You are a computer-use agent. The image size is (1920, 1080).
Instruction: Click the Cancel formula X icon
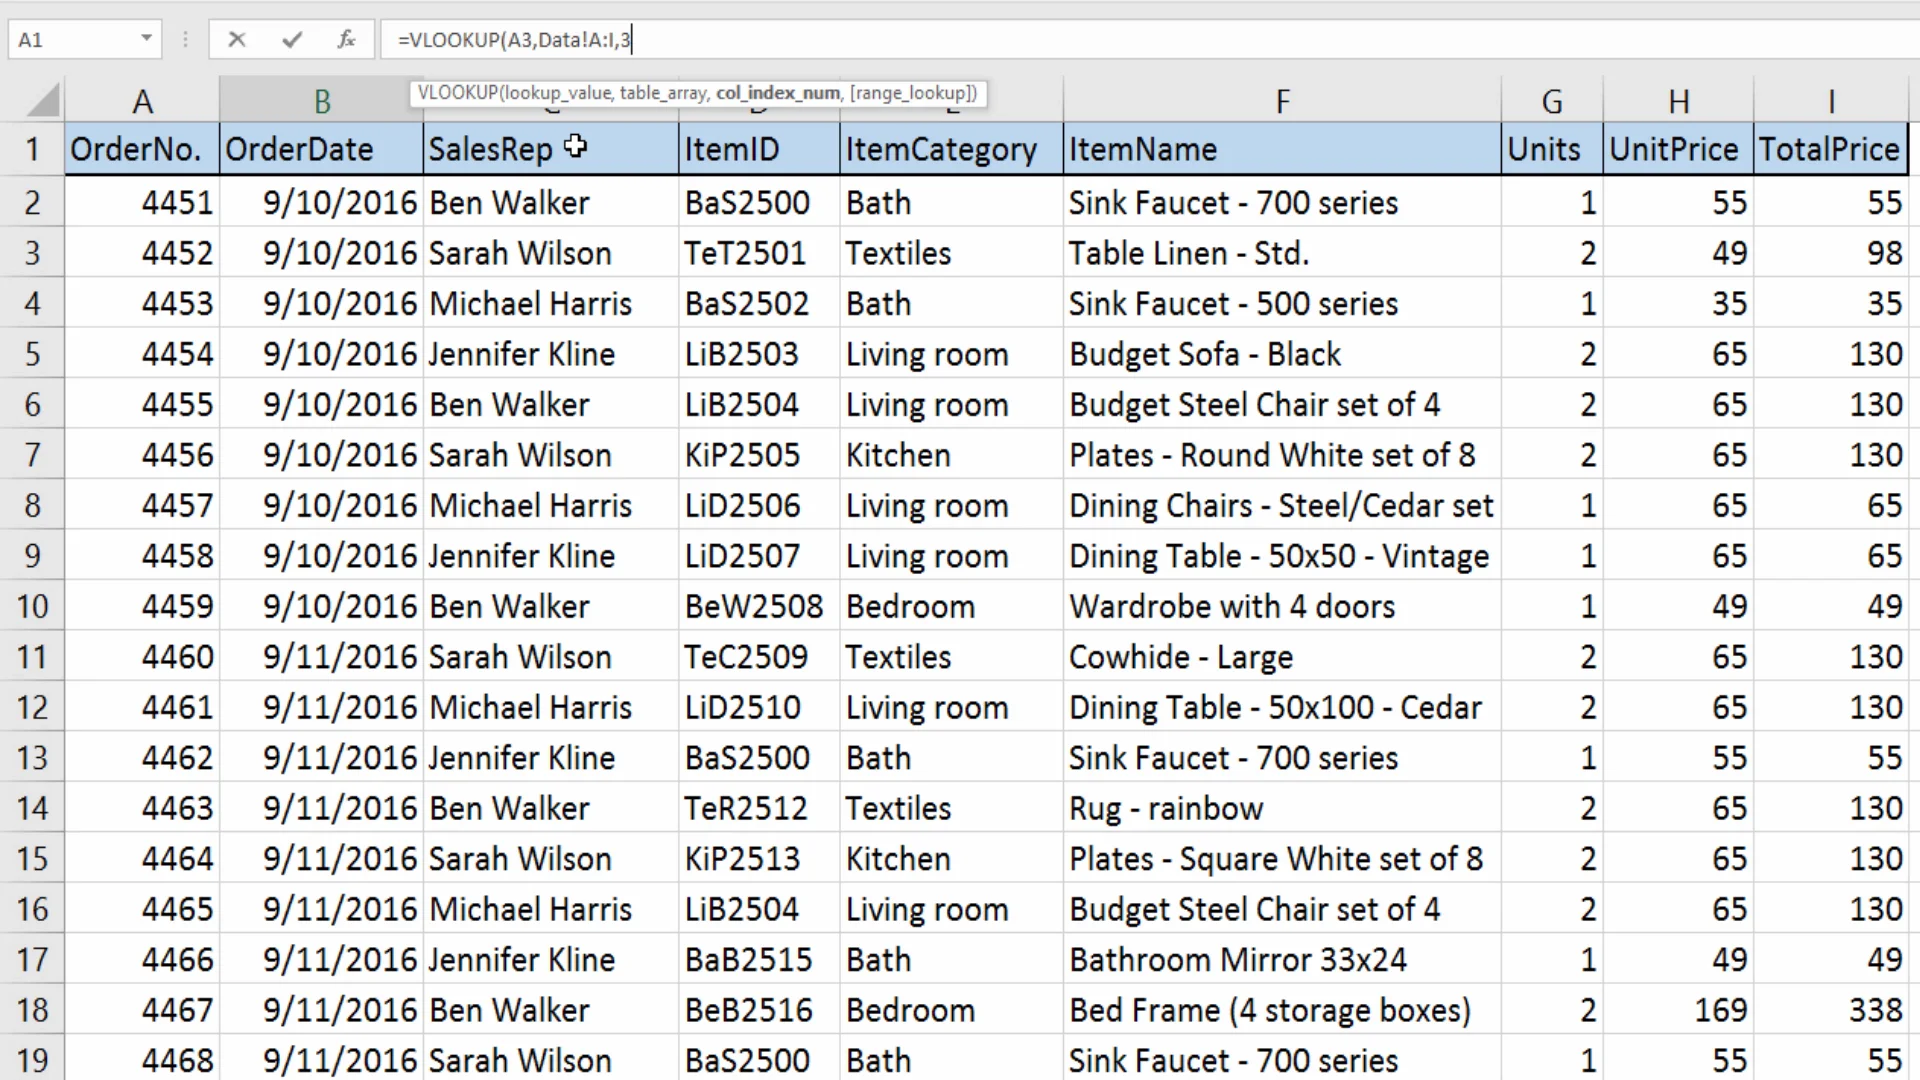tap(237, 40)
